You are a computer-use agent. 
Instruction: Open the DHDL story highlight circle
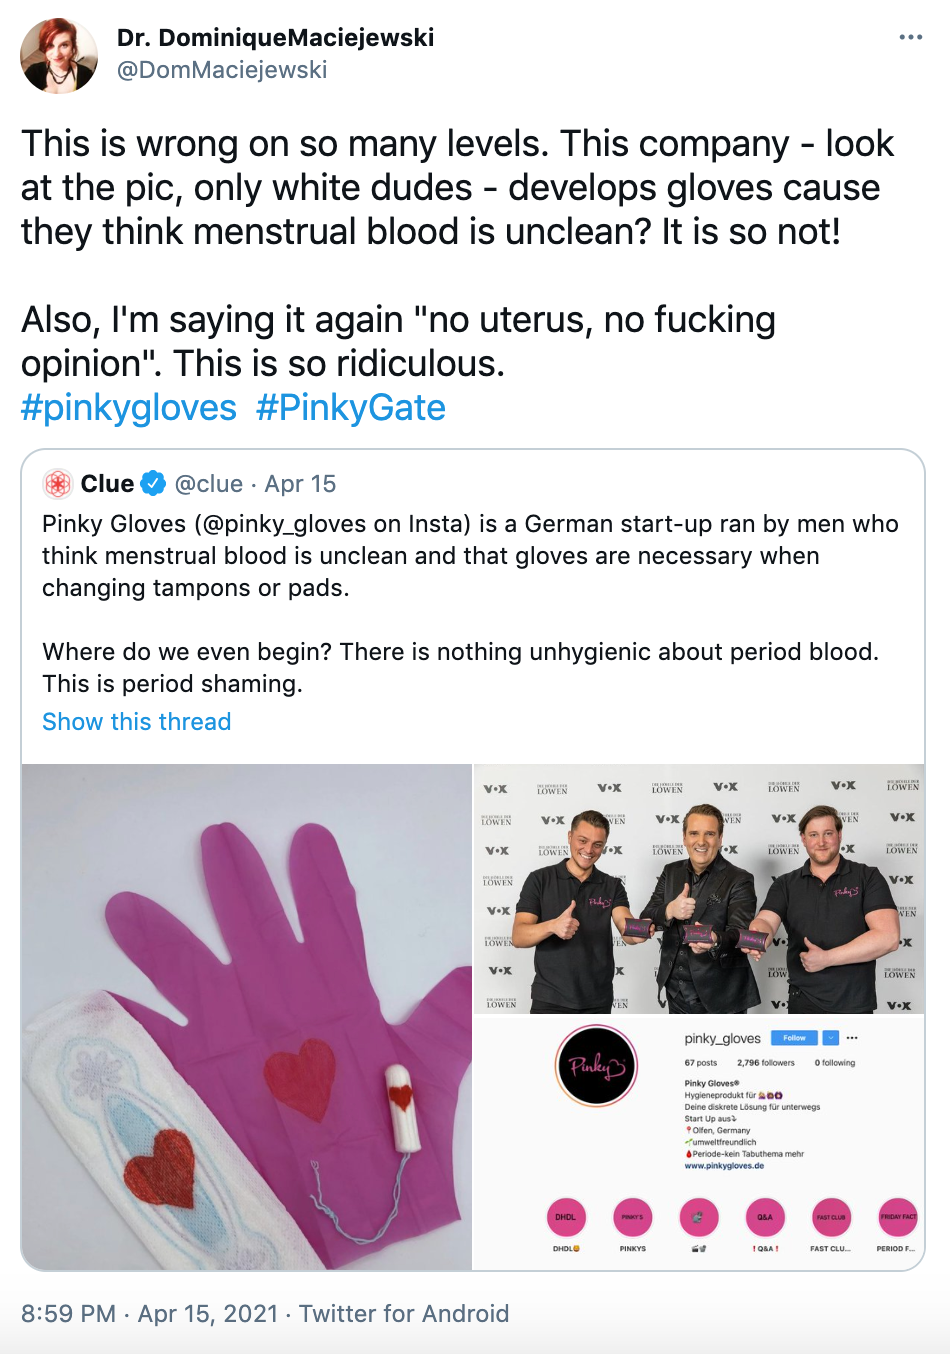point(566,1217)
